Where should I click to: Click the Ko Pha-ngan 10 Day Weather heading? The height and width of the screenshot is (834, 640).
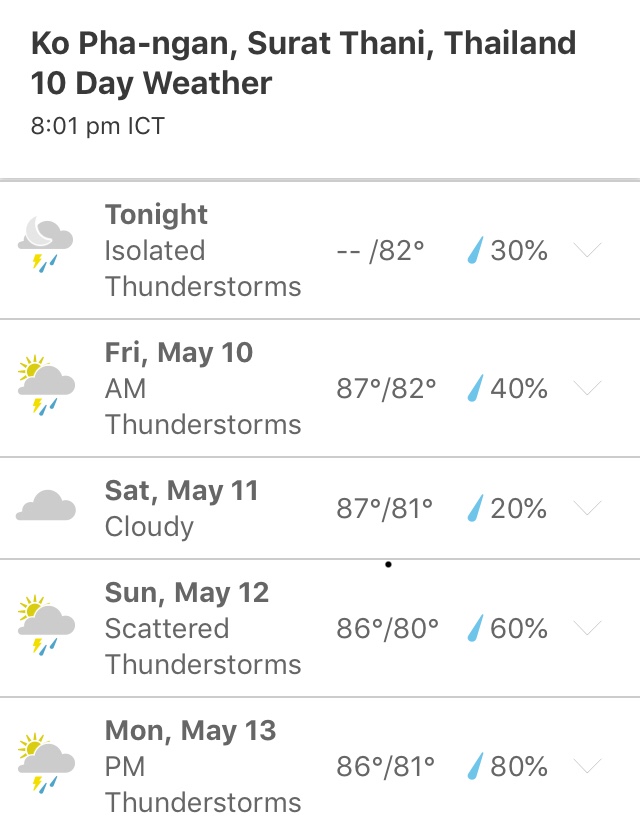pos(304,63)
